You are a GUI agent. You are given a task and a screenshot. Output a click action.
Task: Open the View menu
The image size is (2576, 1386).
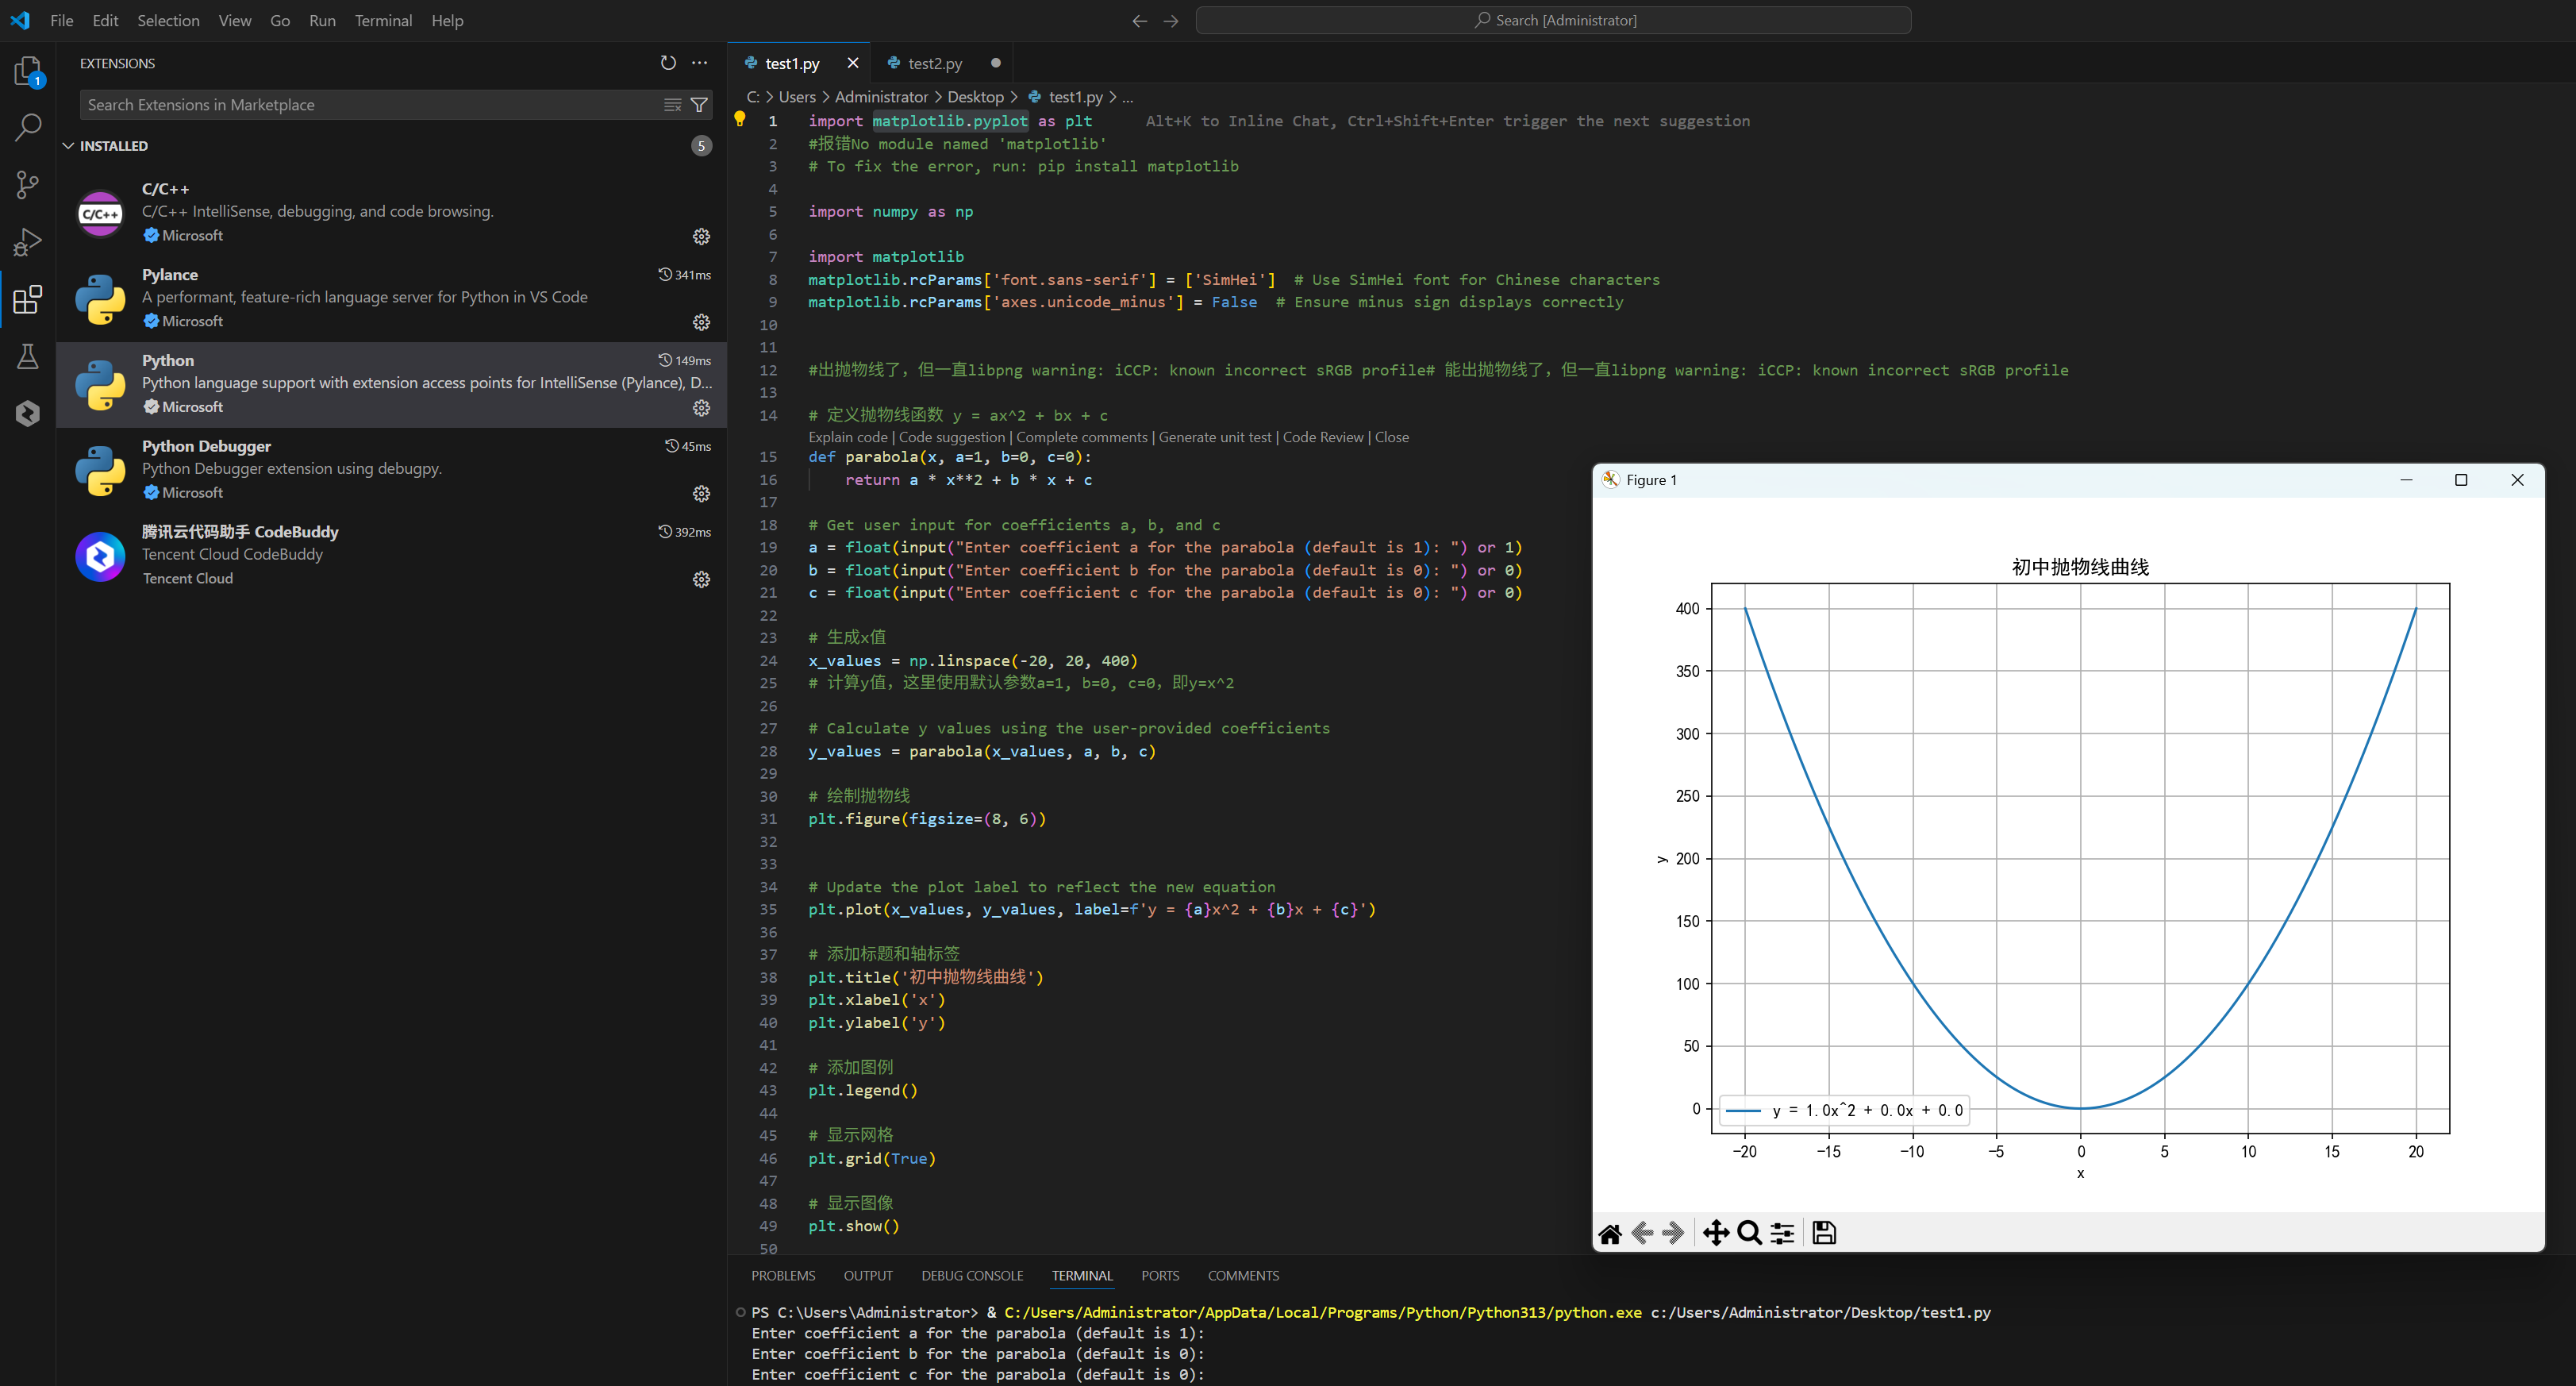[x=235, y=20]
